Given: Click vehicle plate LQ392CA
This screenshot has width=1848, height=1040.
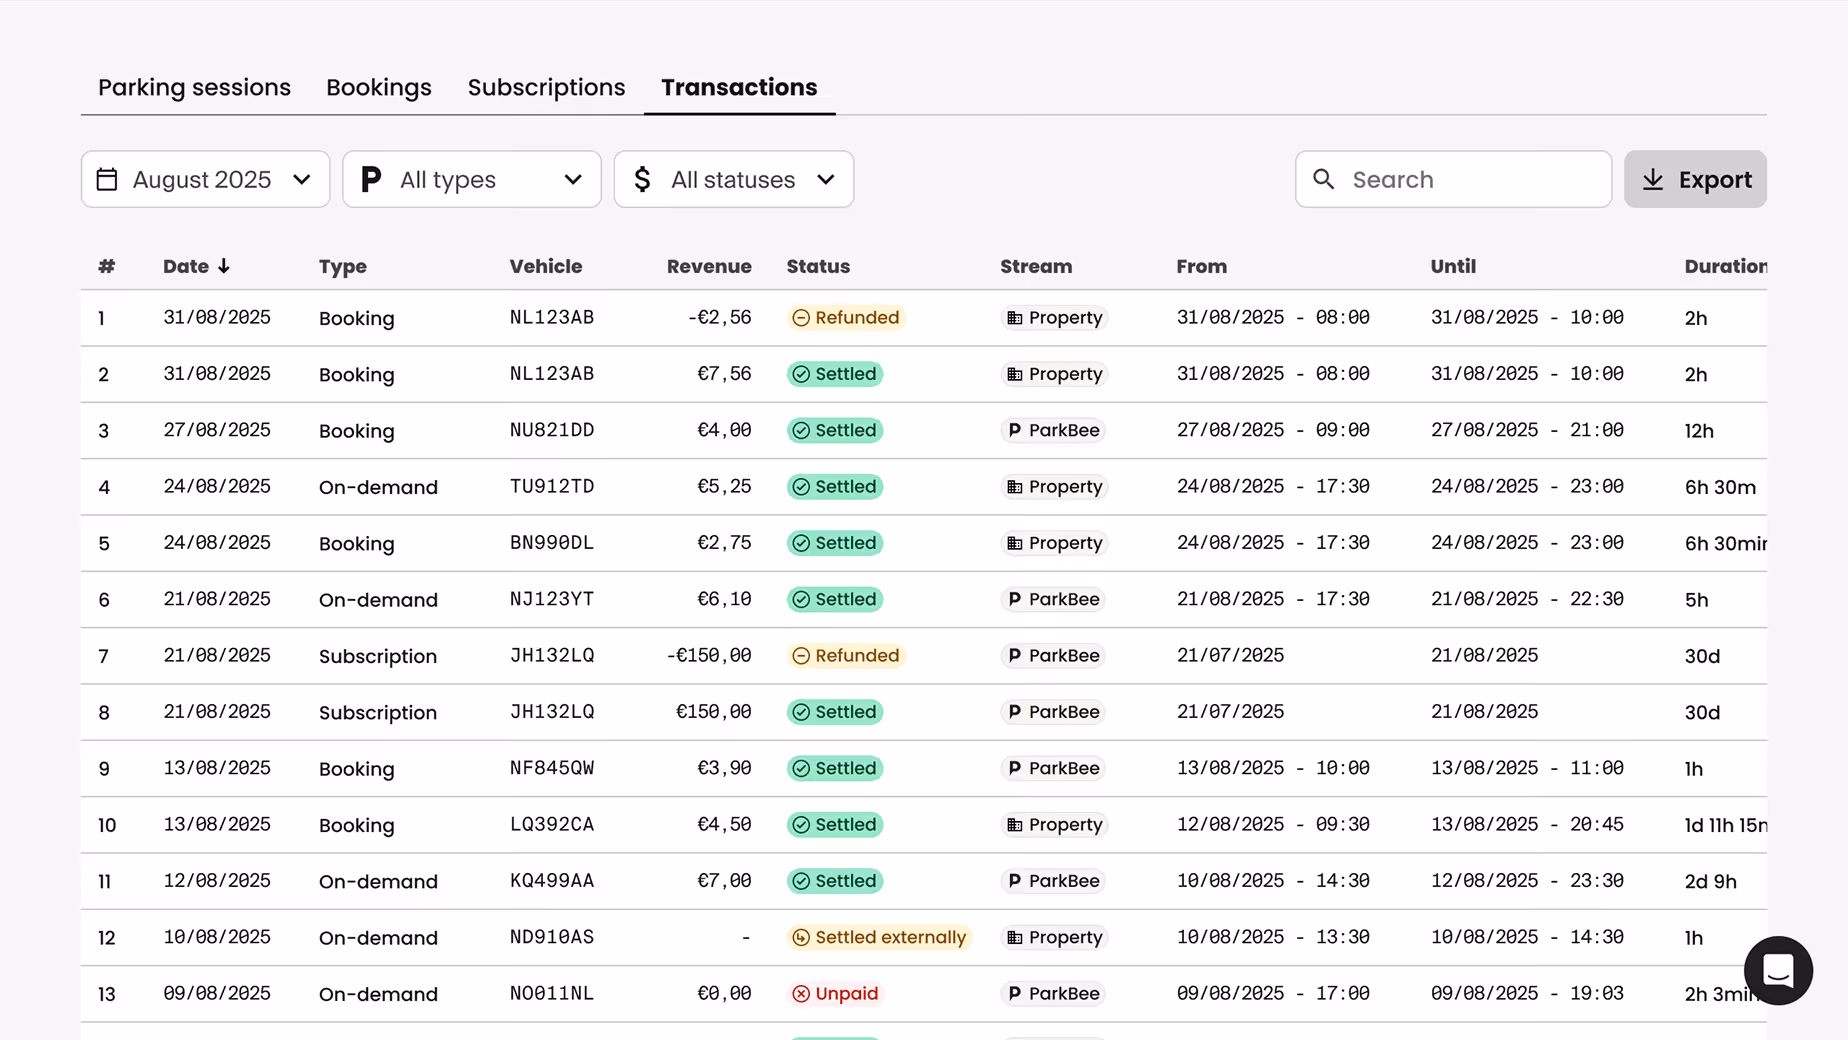Looking at the screenshot, I should click(x=552, y=825).
